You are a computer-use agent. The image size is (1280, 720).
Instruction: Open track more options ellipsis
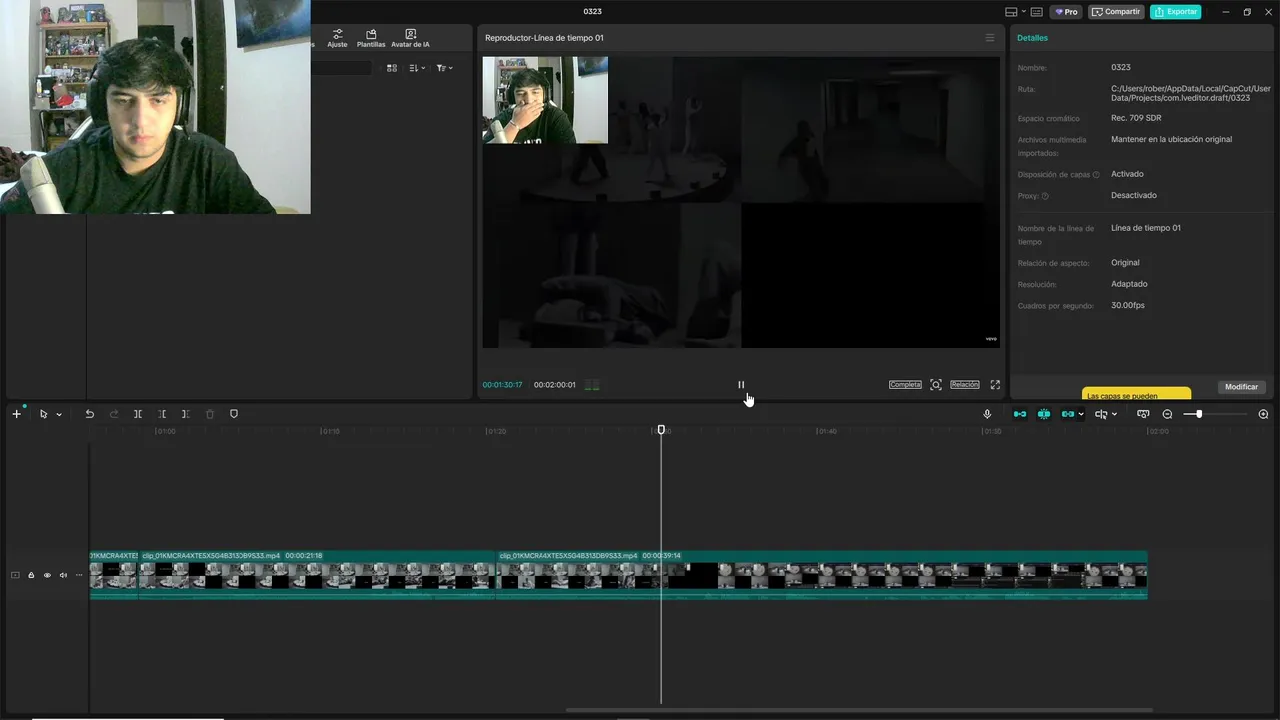tap(79, 575)
